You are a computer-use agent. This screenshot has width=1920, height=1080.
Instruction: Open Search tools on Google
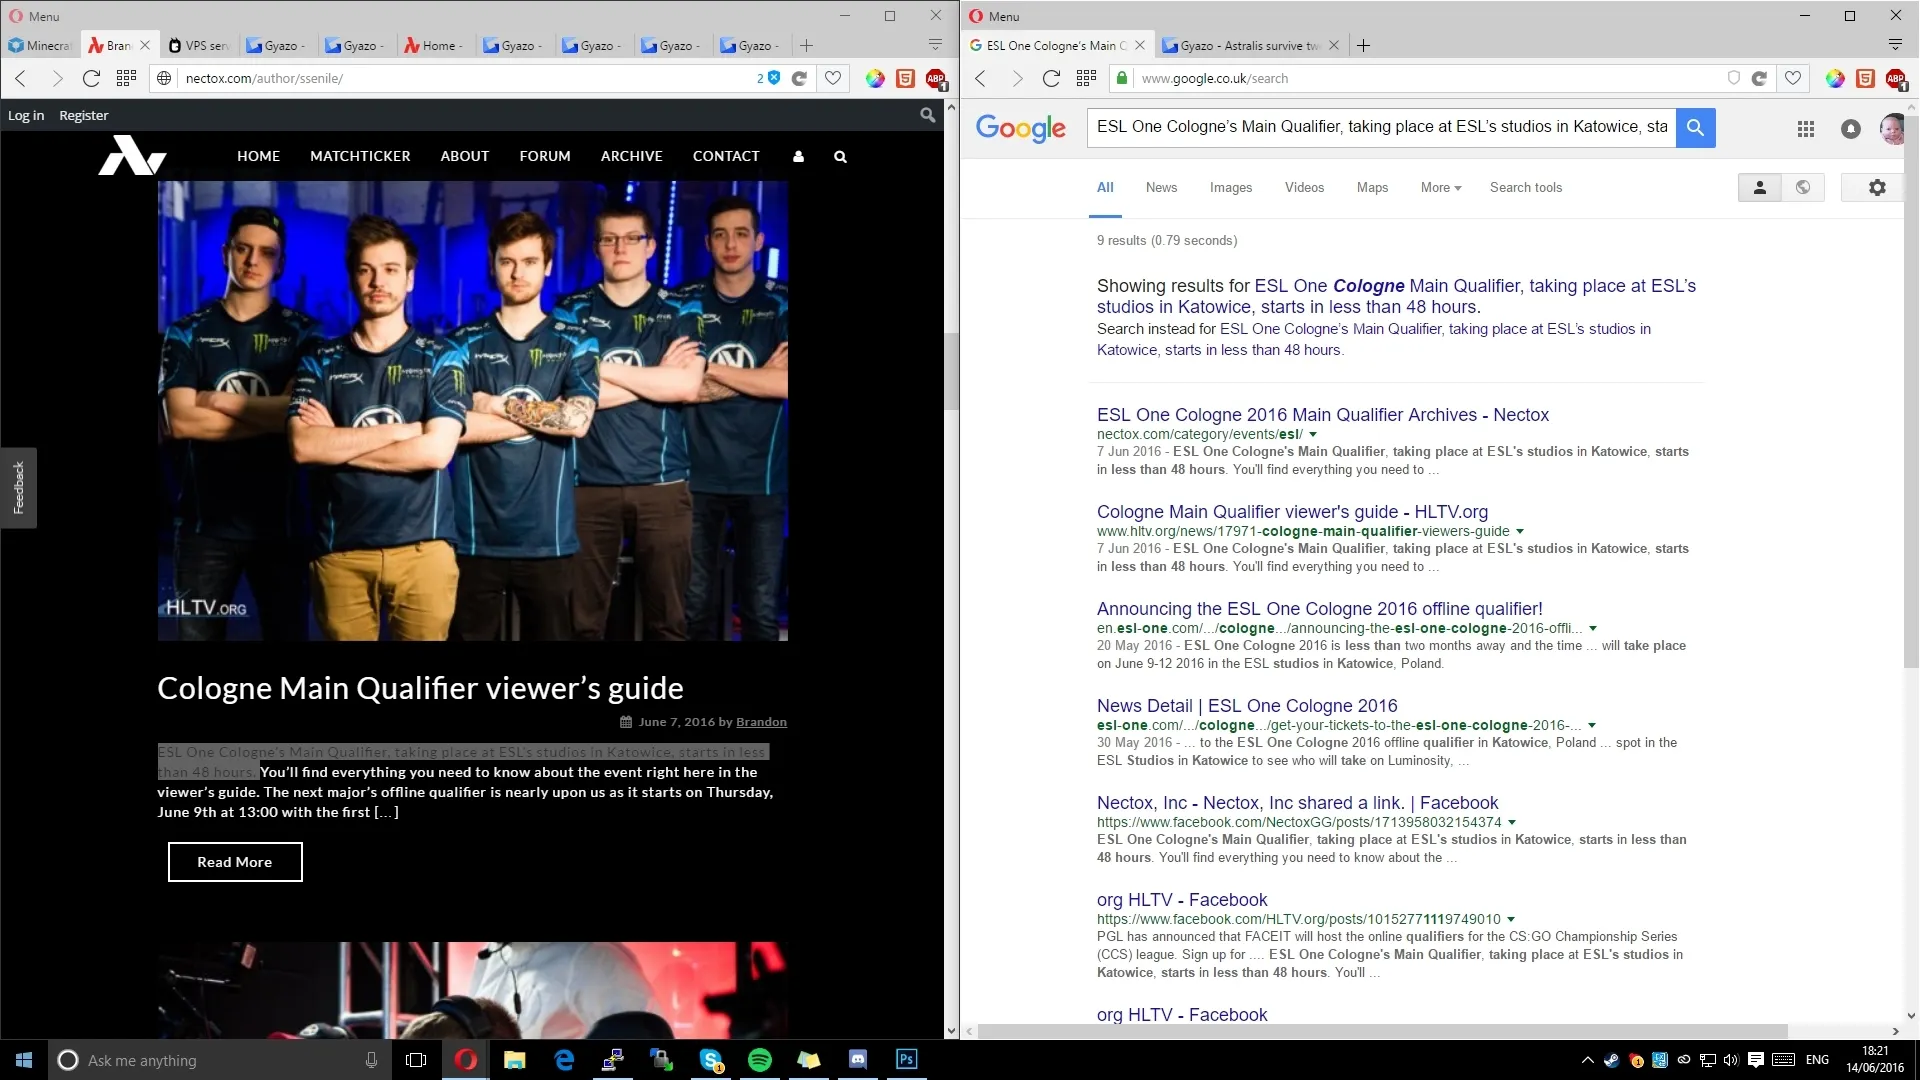coord(1526,188)
